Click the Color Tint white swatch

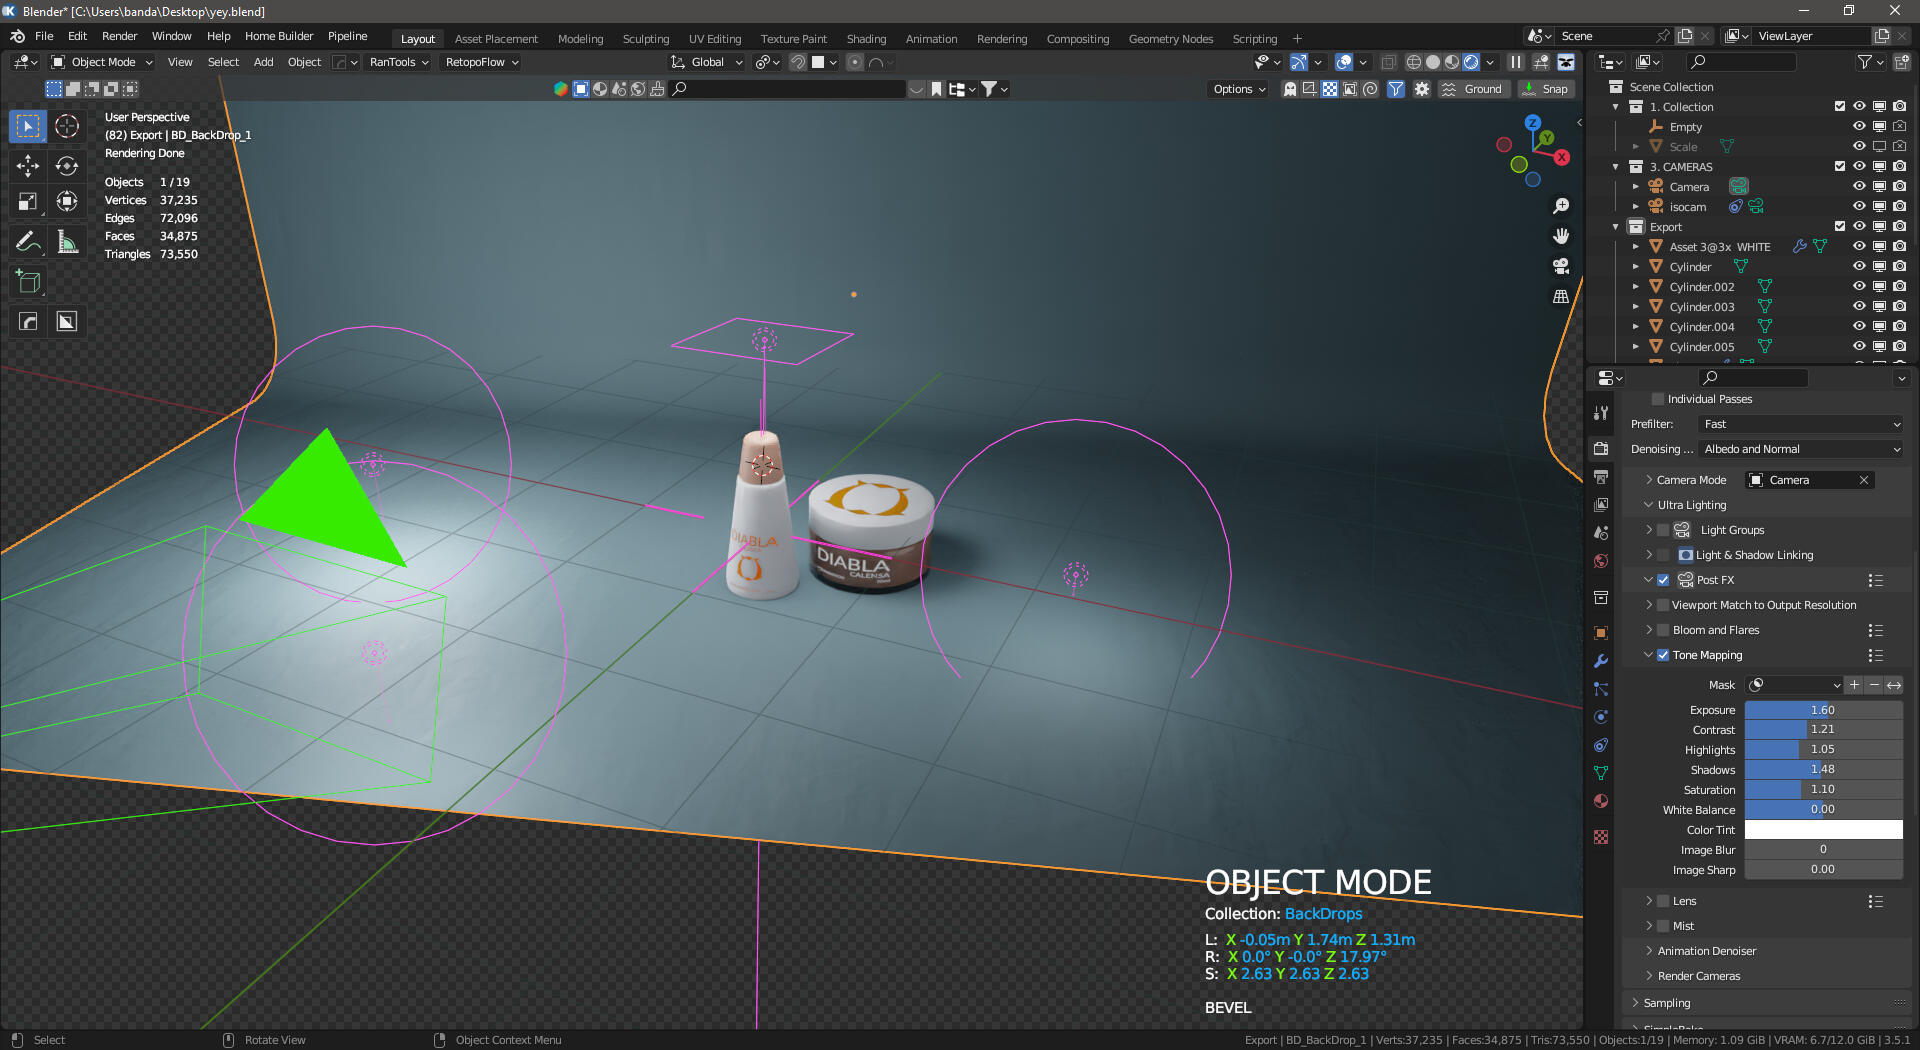tap(1823, 829)
